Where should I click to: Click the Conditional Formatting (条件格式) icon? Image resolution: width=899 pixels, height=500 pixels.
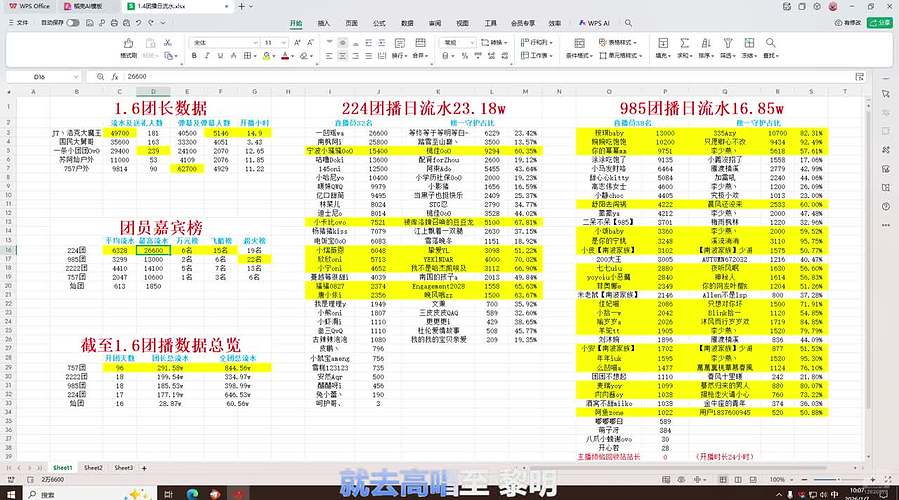point(579,44)
